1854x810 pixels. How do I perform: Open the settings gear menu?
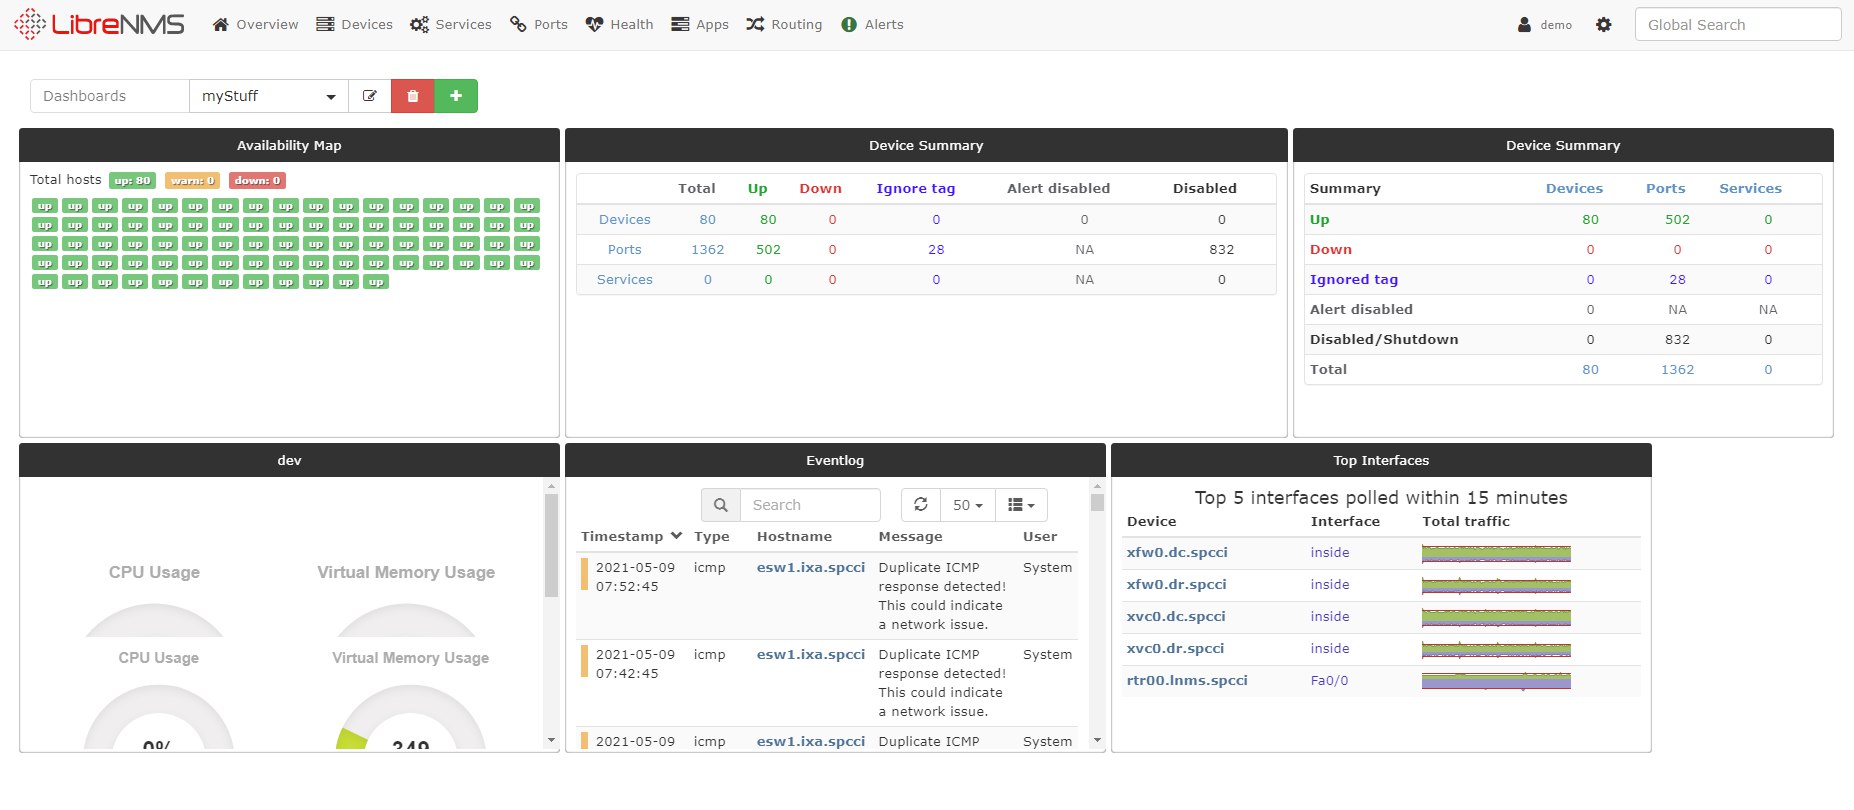tap(1604, 25)
